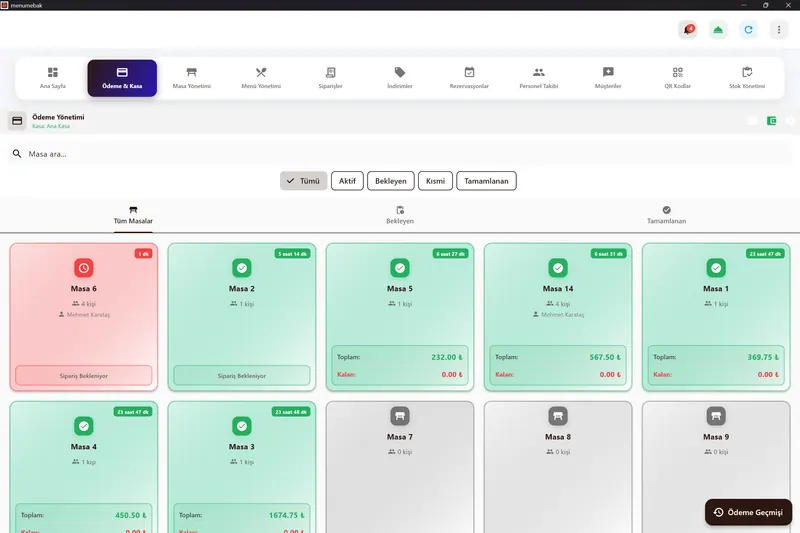Open the three-dot more options menu

point(779,30)
